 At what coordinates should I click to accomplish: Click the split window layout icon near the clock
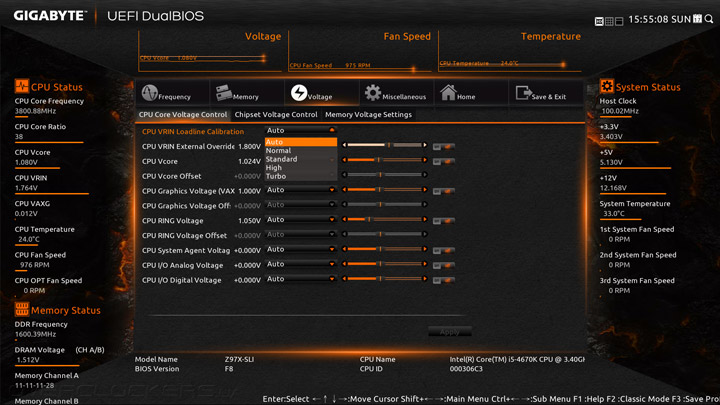coord(619,22)
